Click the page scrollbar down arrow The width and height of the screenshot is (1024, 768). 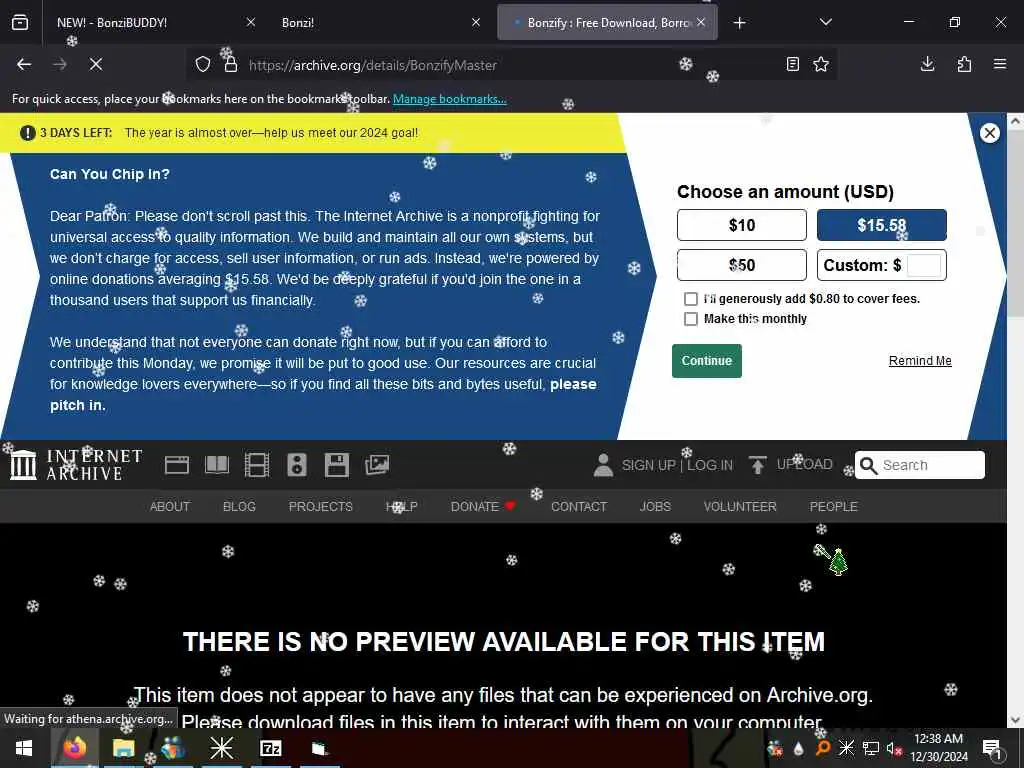pyautogui.click(x=1015, y=720)
